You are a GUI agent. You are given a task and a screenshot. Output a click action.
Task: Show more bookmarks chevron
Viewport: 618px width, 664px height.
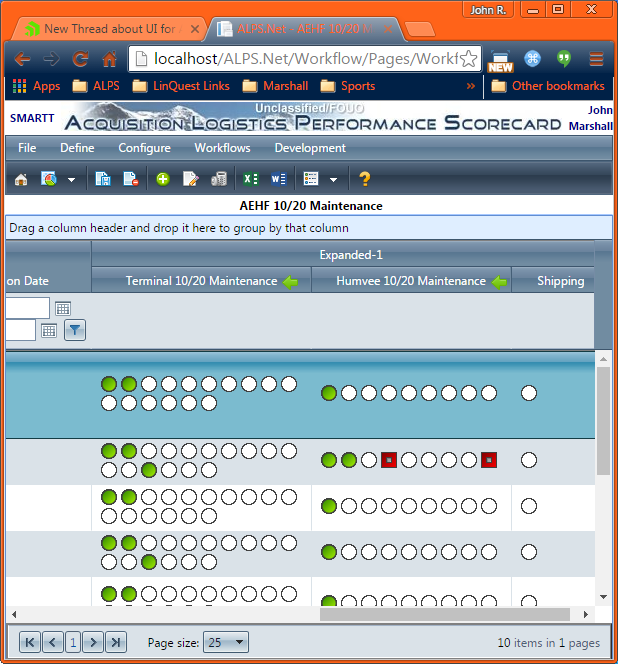(x=470, y=86)
